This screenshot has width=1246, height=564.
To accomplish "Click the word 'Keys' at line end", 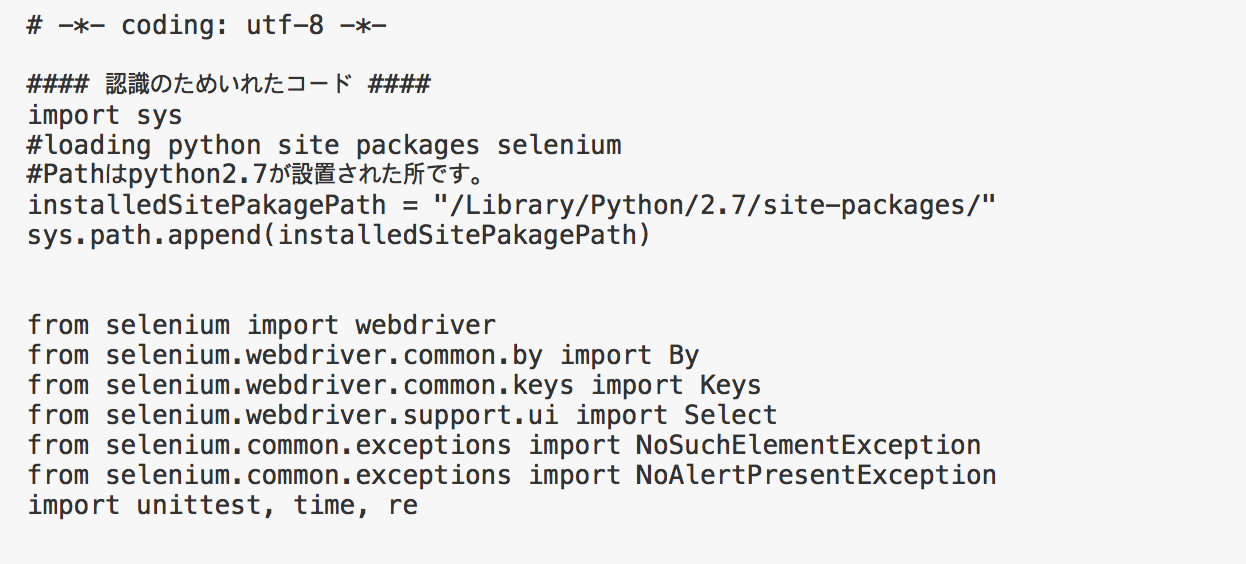I will pos(731,385).
